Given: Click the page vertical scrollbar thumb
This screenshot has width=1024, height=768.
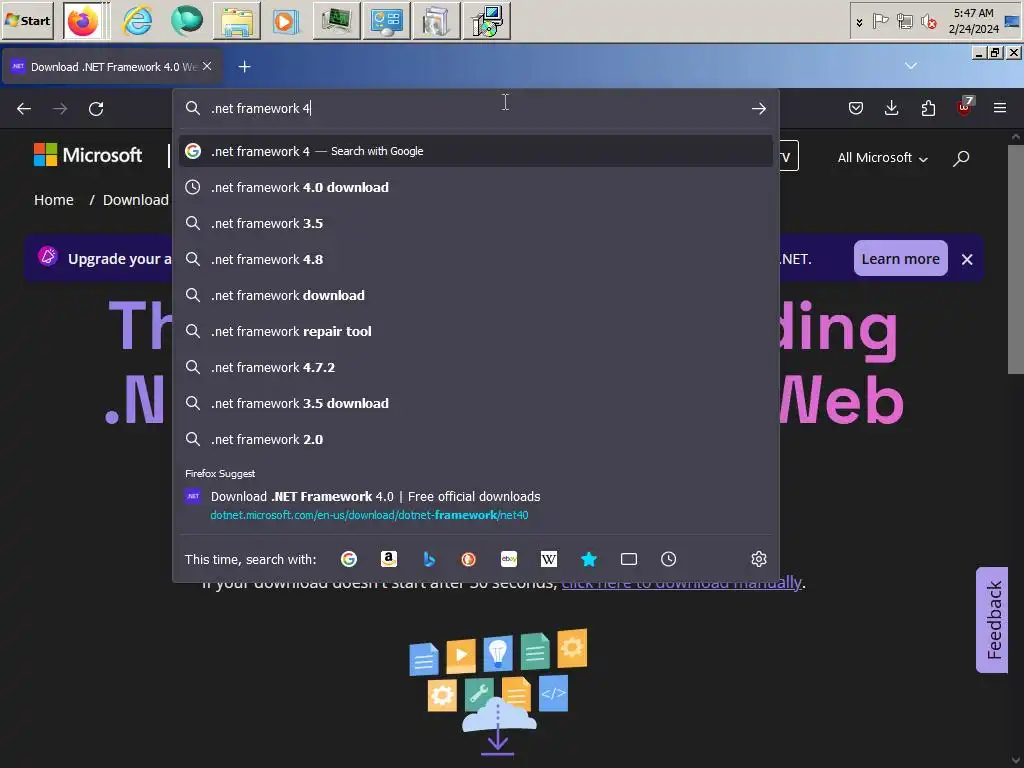Looking at the screenshot, I should [x=1016, y=259].
